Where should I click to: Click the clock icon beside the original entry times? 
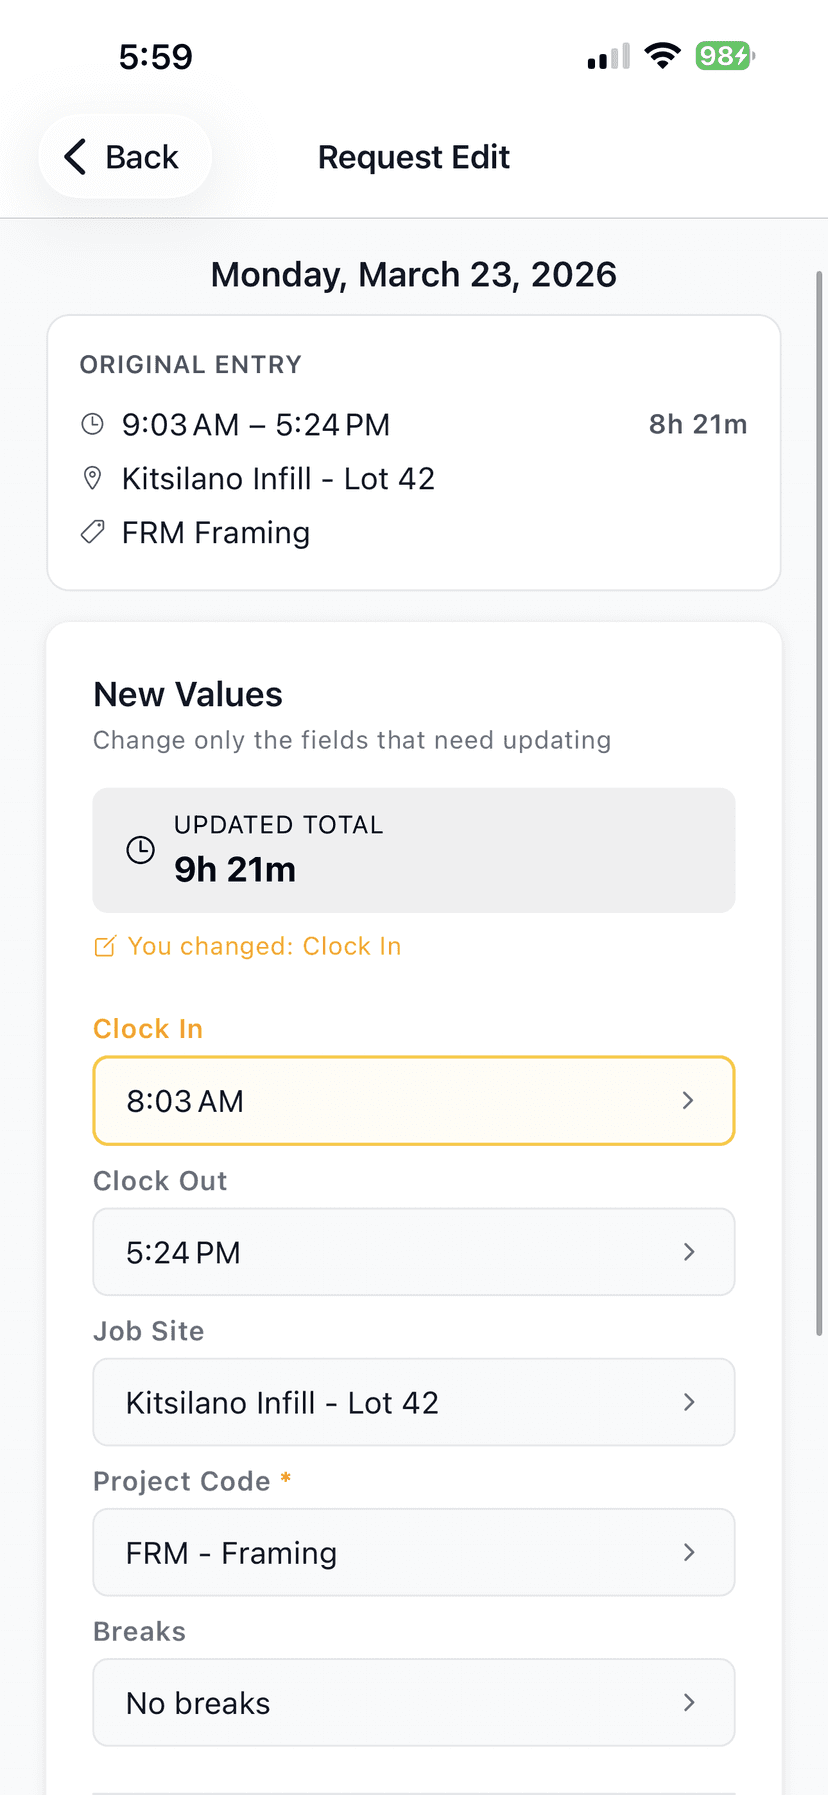click(x=92, y=424)
